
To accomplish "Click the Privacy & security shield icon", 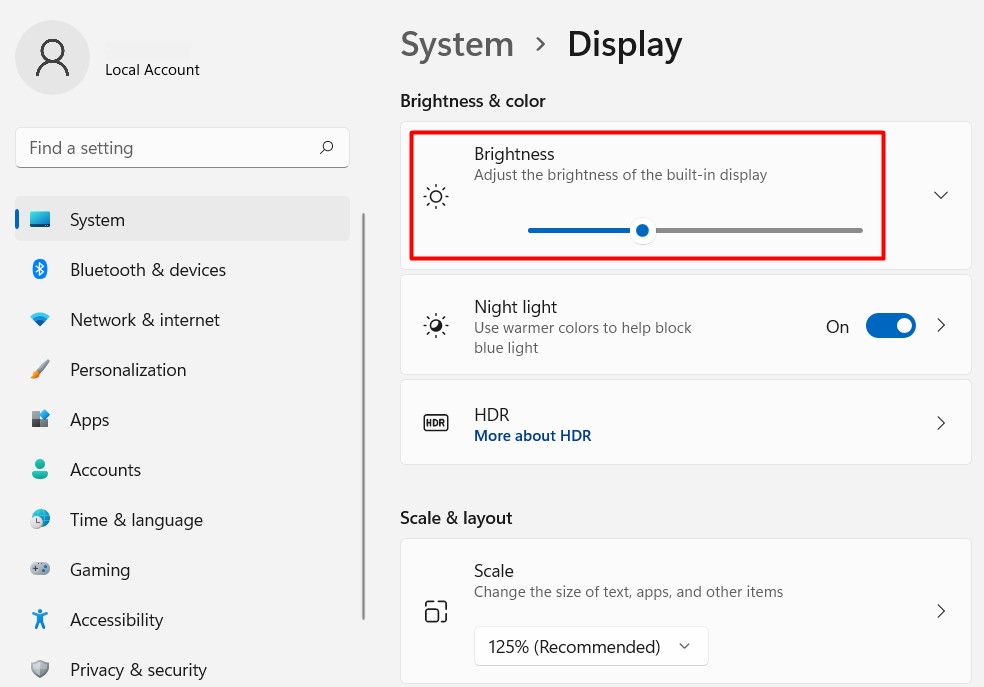I will pyautogui.click(x=40, y=669).
